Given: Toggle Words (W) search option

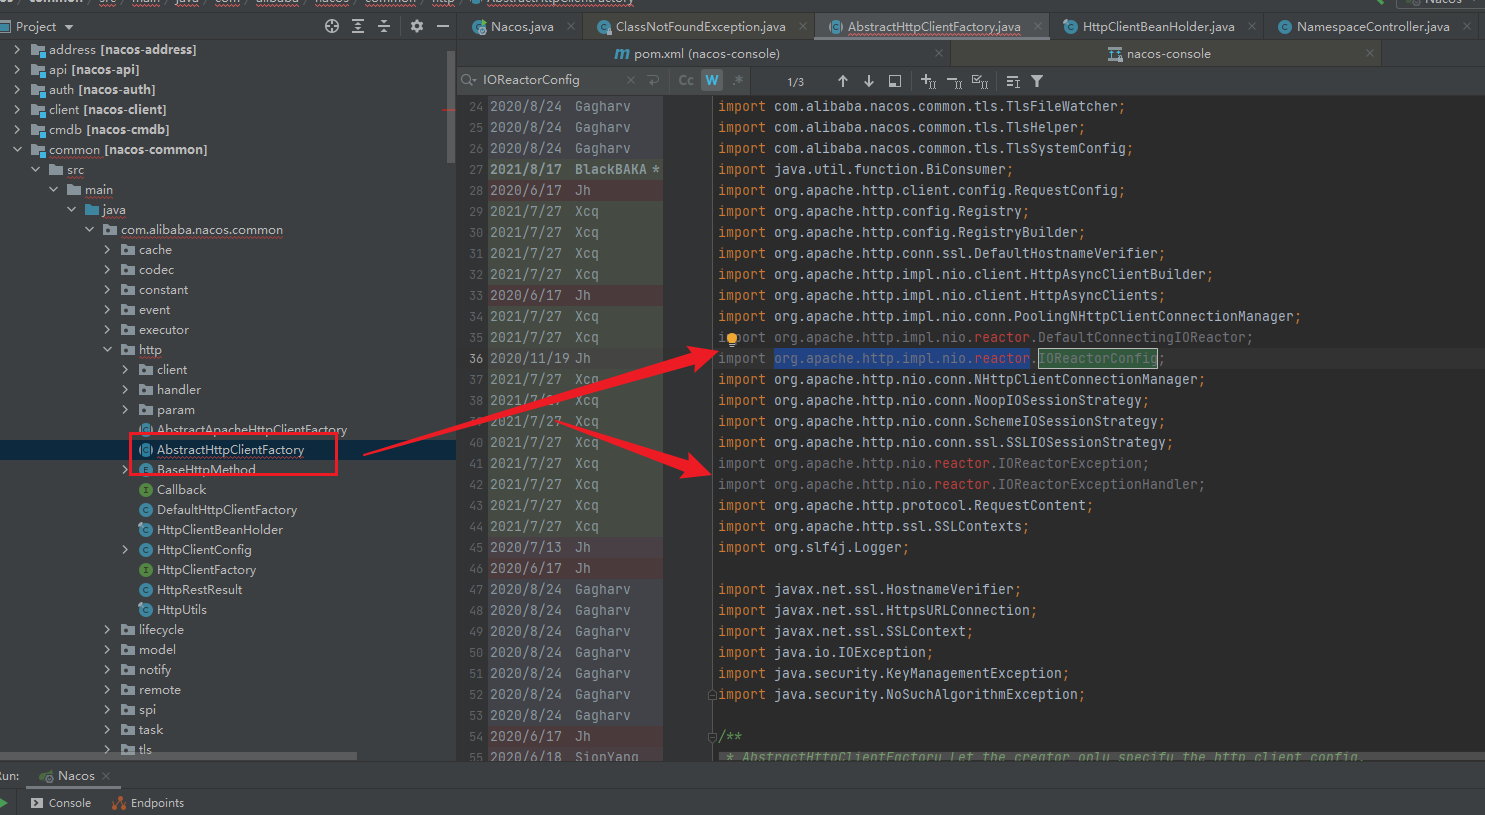Looking at the screenshot, I should point(712,80).
